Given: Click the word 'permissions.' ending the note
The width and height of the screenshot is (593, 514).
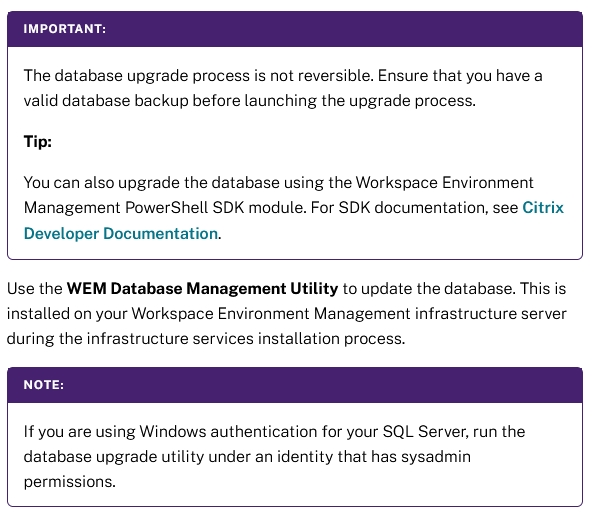Looking at the screenshot, I should pyautogui.click(x=70, y=482).
